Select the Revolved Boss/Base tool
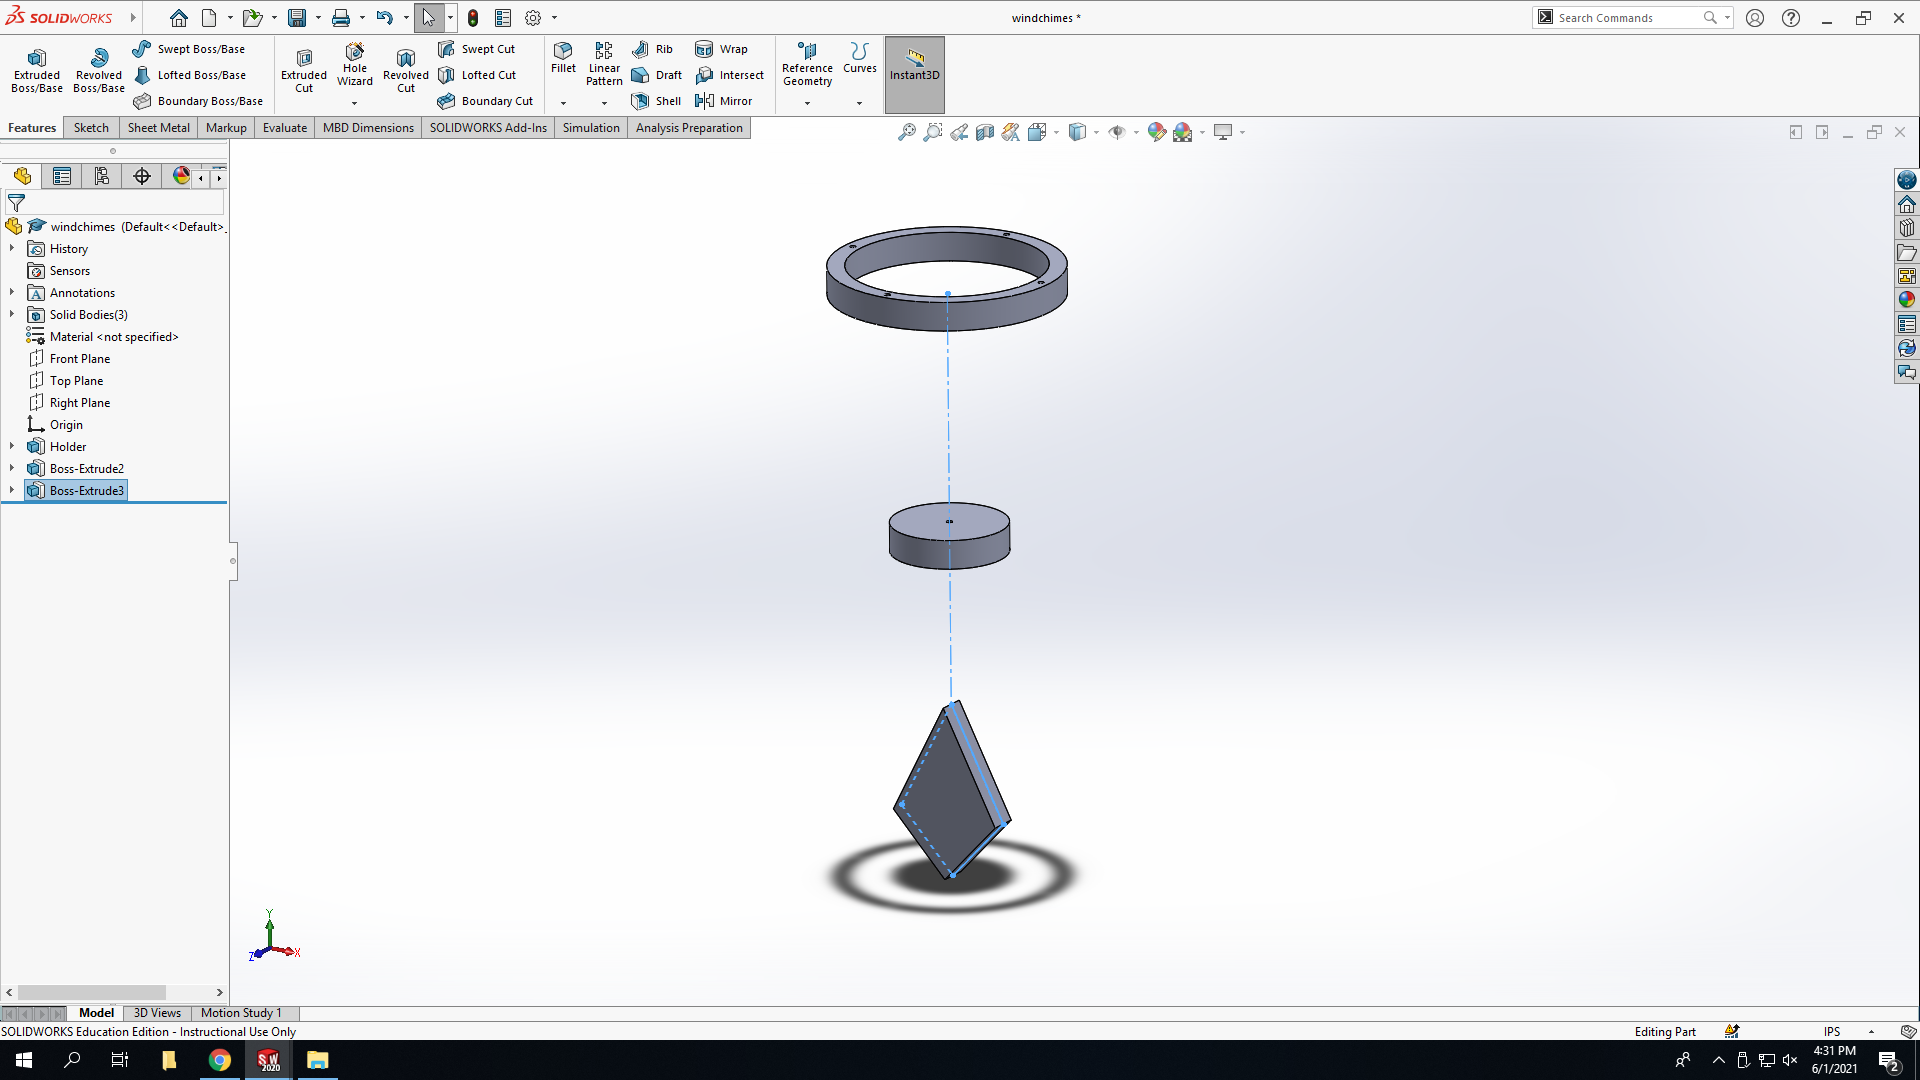 point(99,70)
